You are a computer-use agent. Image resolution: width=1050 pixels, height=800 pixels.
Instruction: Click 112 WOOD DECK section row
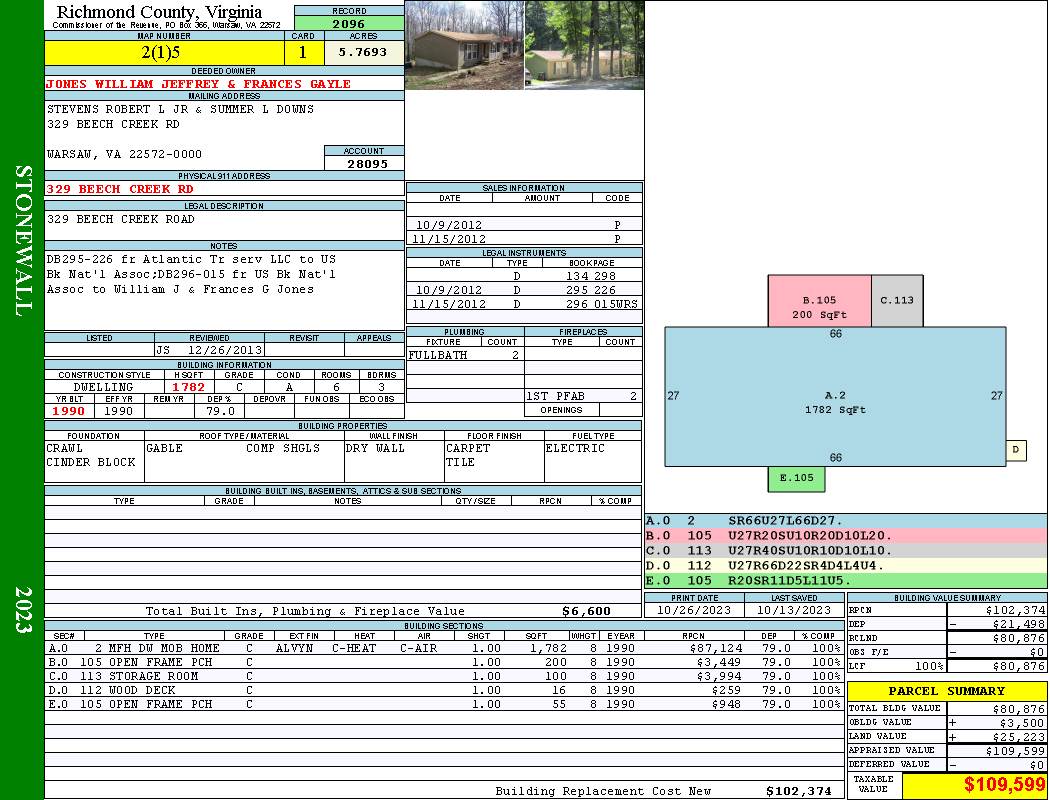tap(443, 690)
